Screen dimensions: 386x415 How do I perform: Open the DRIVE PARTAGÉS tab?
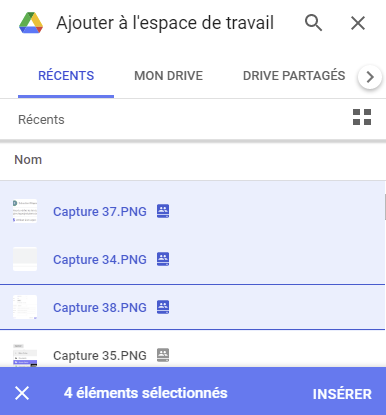294,76
